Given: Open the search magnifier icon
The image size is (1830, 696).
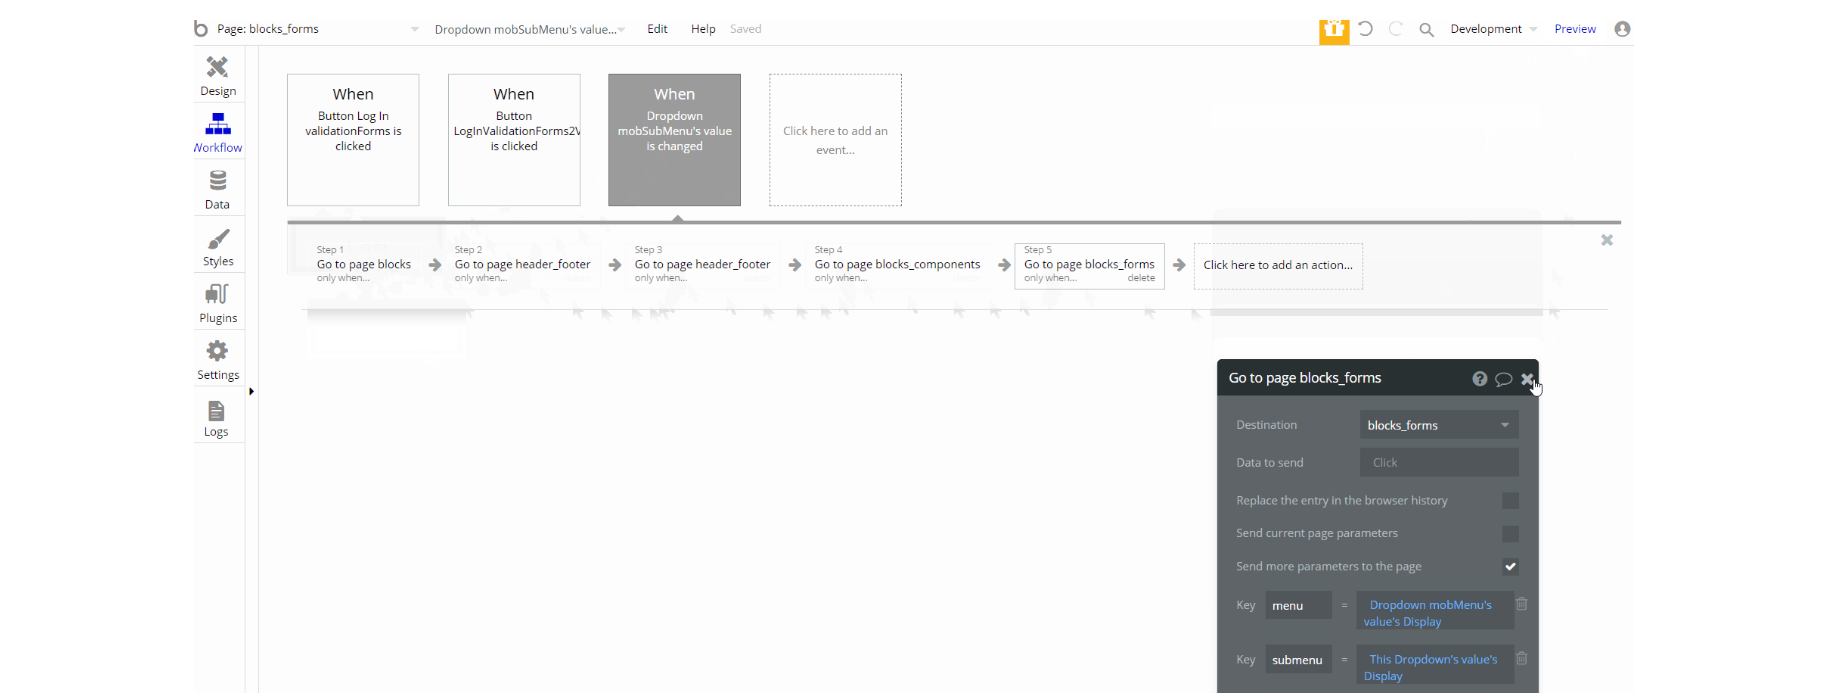Looking at the screenshot, I should 1427,30.
